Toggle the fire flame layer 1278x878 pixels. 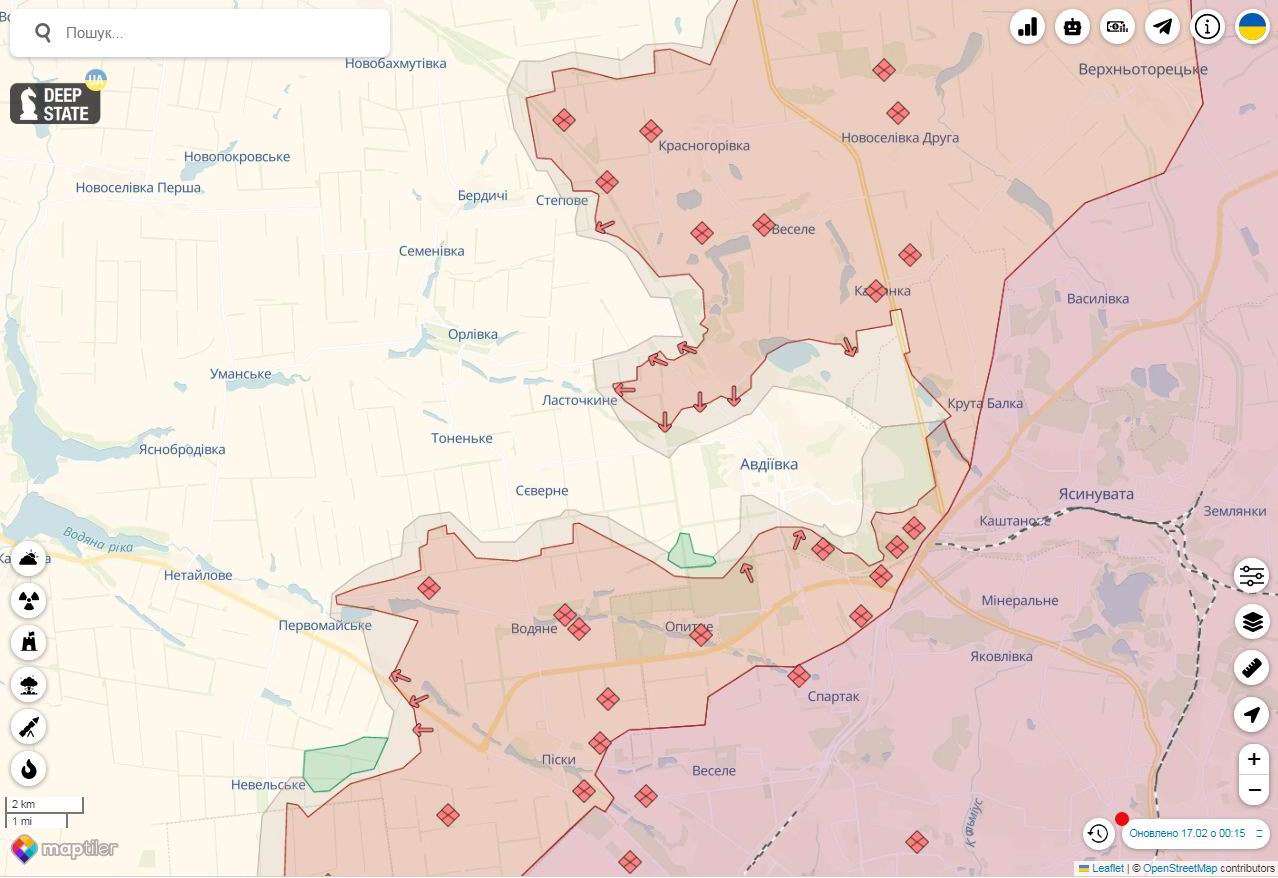pyautogui.click(x=29, y=769)
